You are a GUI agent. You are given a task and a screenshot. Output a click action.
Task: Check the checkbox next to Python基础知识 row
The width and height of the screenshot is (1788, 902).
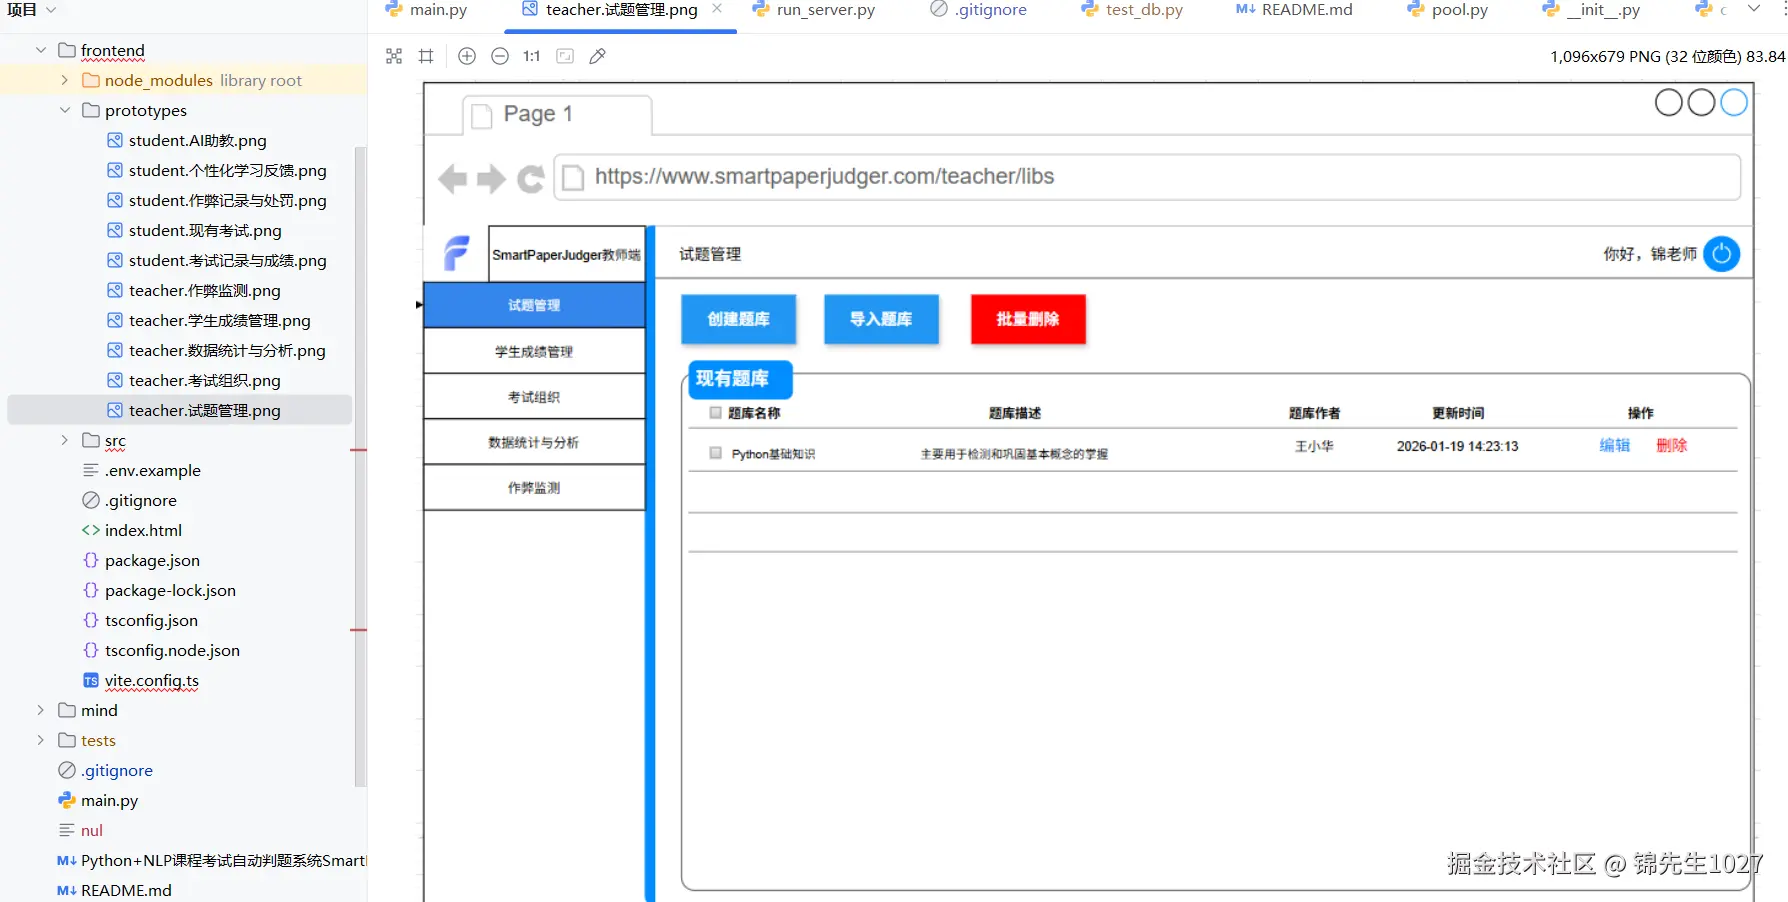714,452
